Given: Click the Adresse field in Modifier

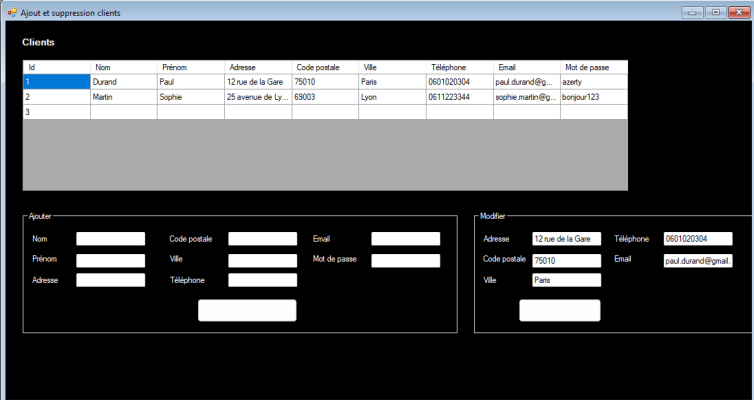Looking at the screenshot, I should [x=567, y=239].
